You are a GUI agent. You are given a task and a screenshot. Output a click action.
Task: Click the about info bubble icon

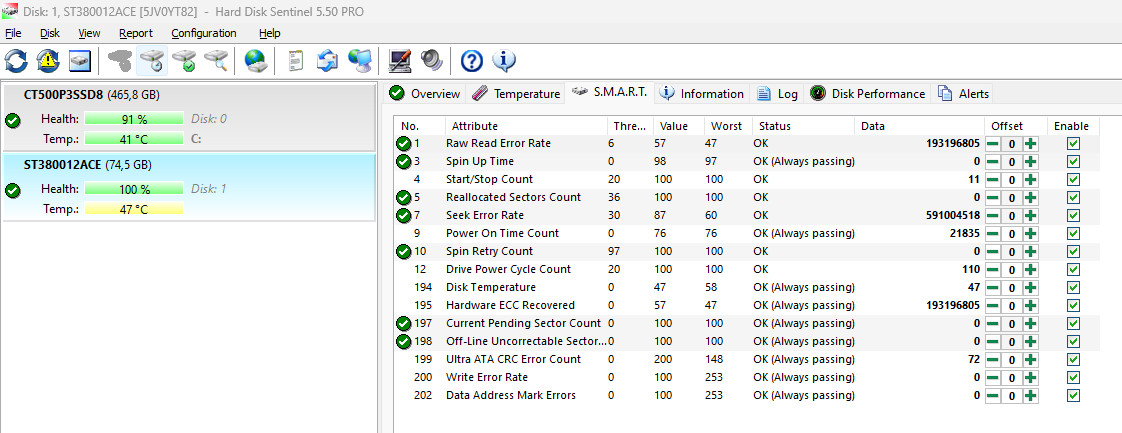pyautogui.click(x=504, y=61)
